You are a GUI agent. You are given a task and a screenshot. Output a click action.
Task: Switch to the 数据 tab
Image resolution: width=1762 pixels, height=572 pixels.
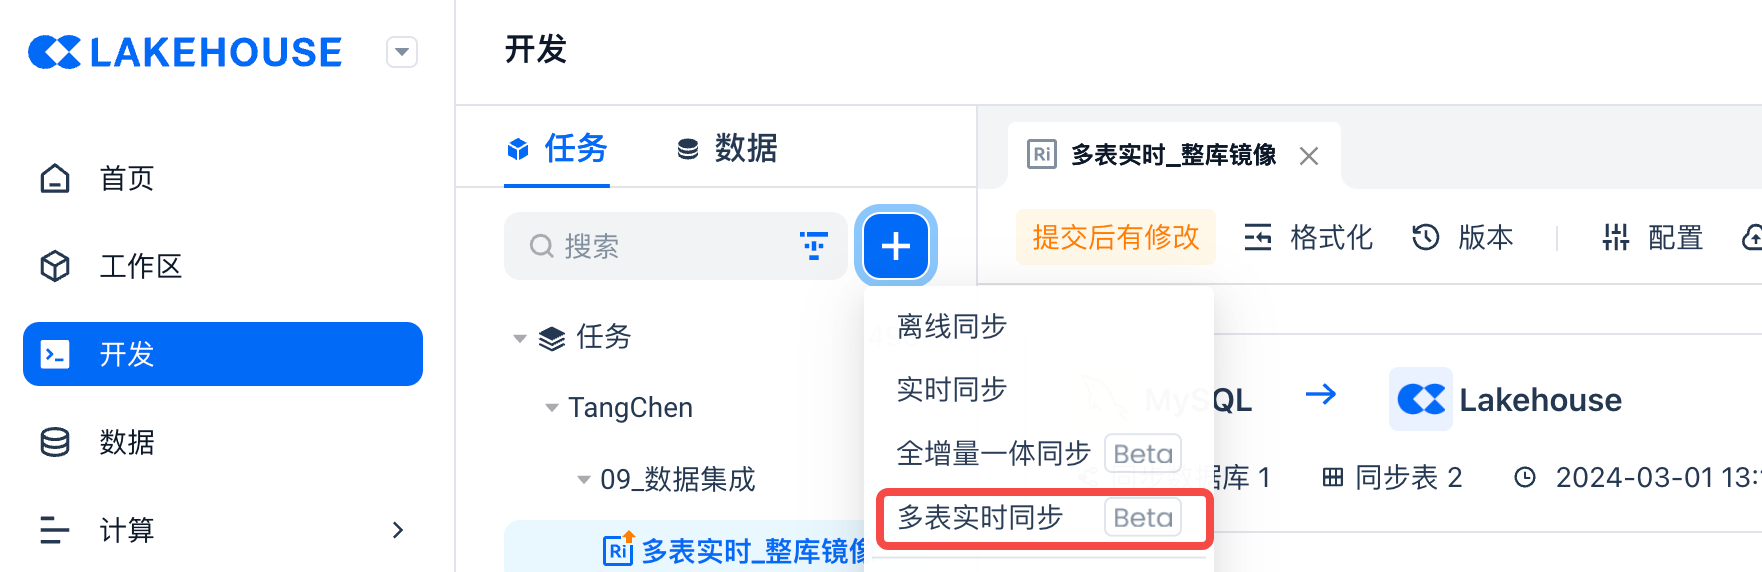point(727,149)
